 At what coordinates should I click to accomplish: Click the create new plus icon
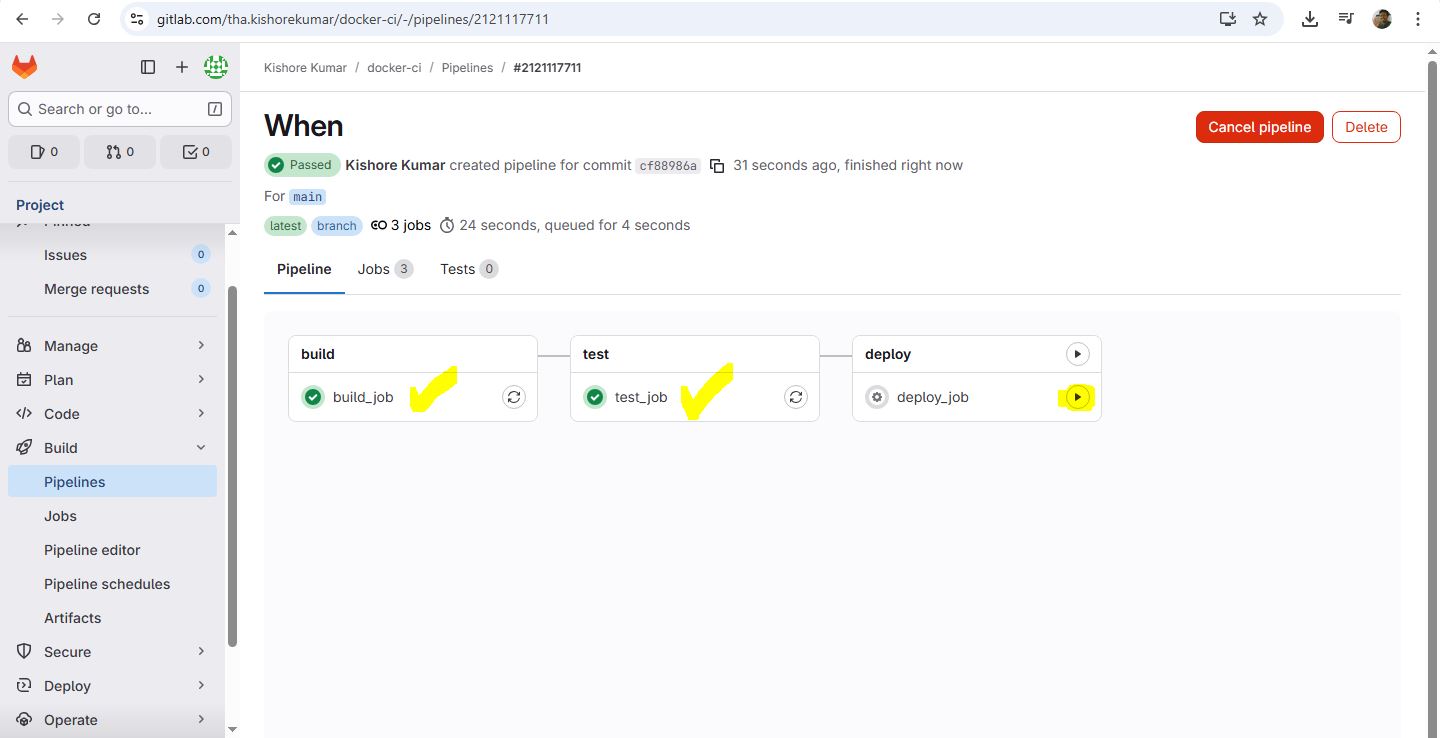pyautogui.click(x=181, y=67)
